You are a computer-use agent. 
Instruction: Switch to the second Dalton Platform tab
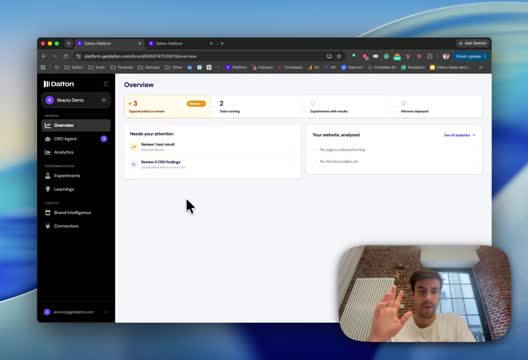click(x=180, y=43)
